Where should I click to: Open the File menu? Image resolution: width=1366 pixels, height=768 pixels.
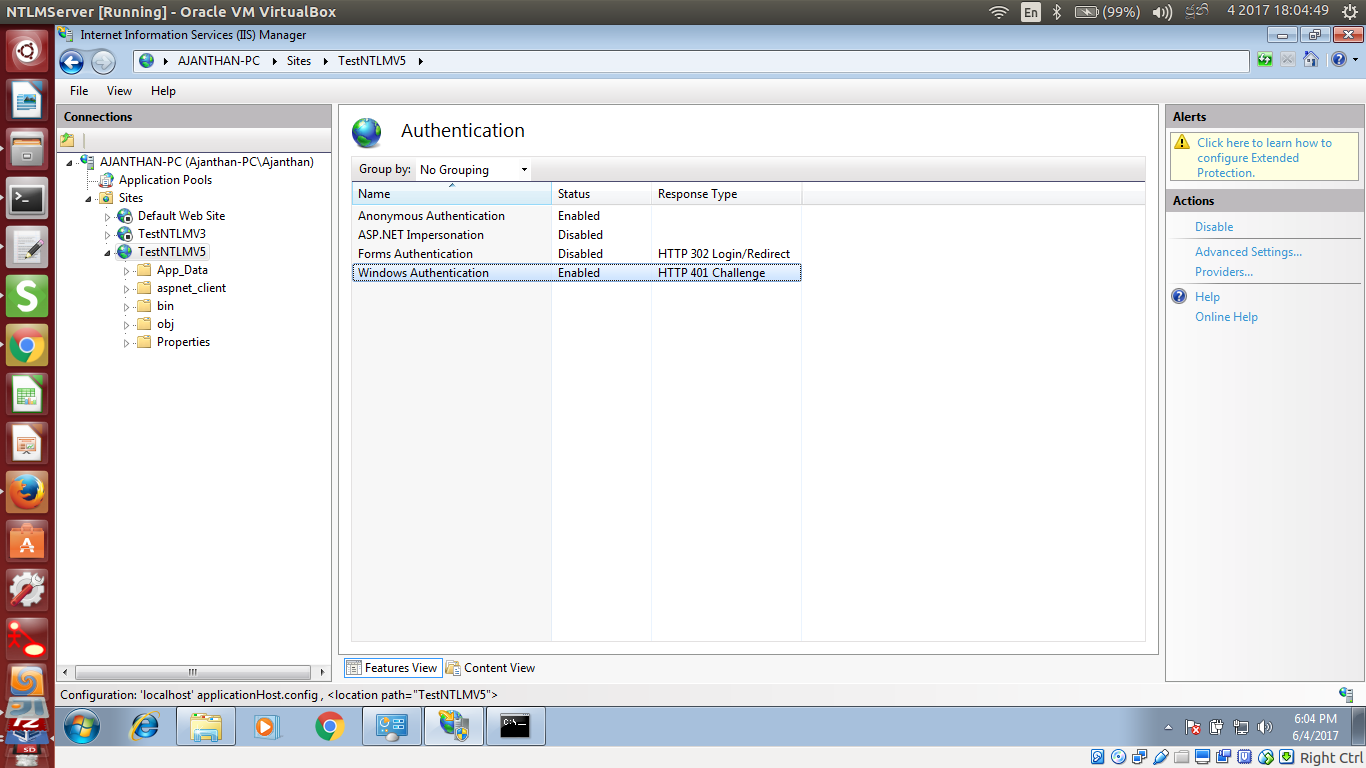[79, 91]
